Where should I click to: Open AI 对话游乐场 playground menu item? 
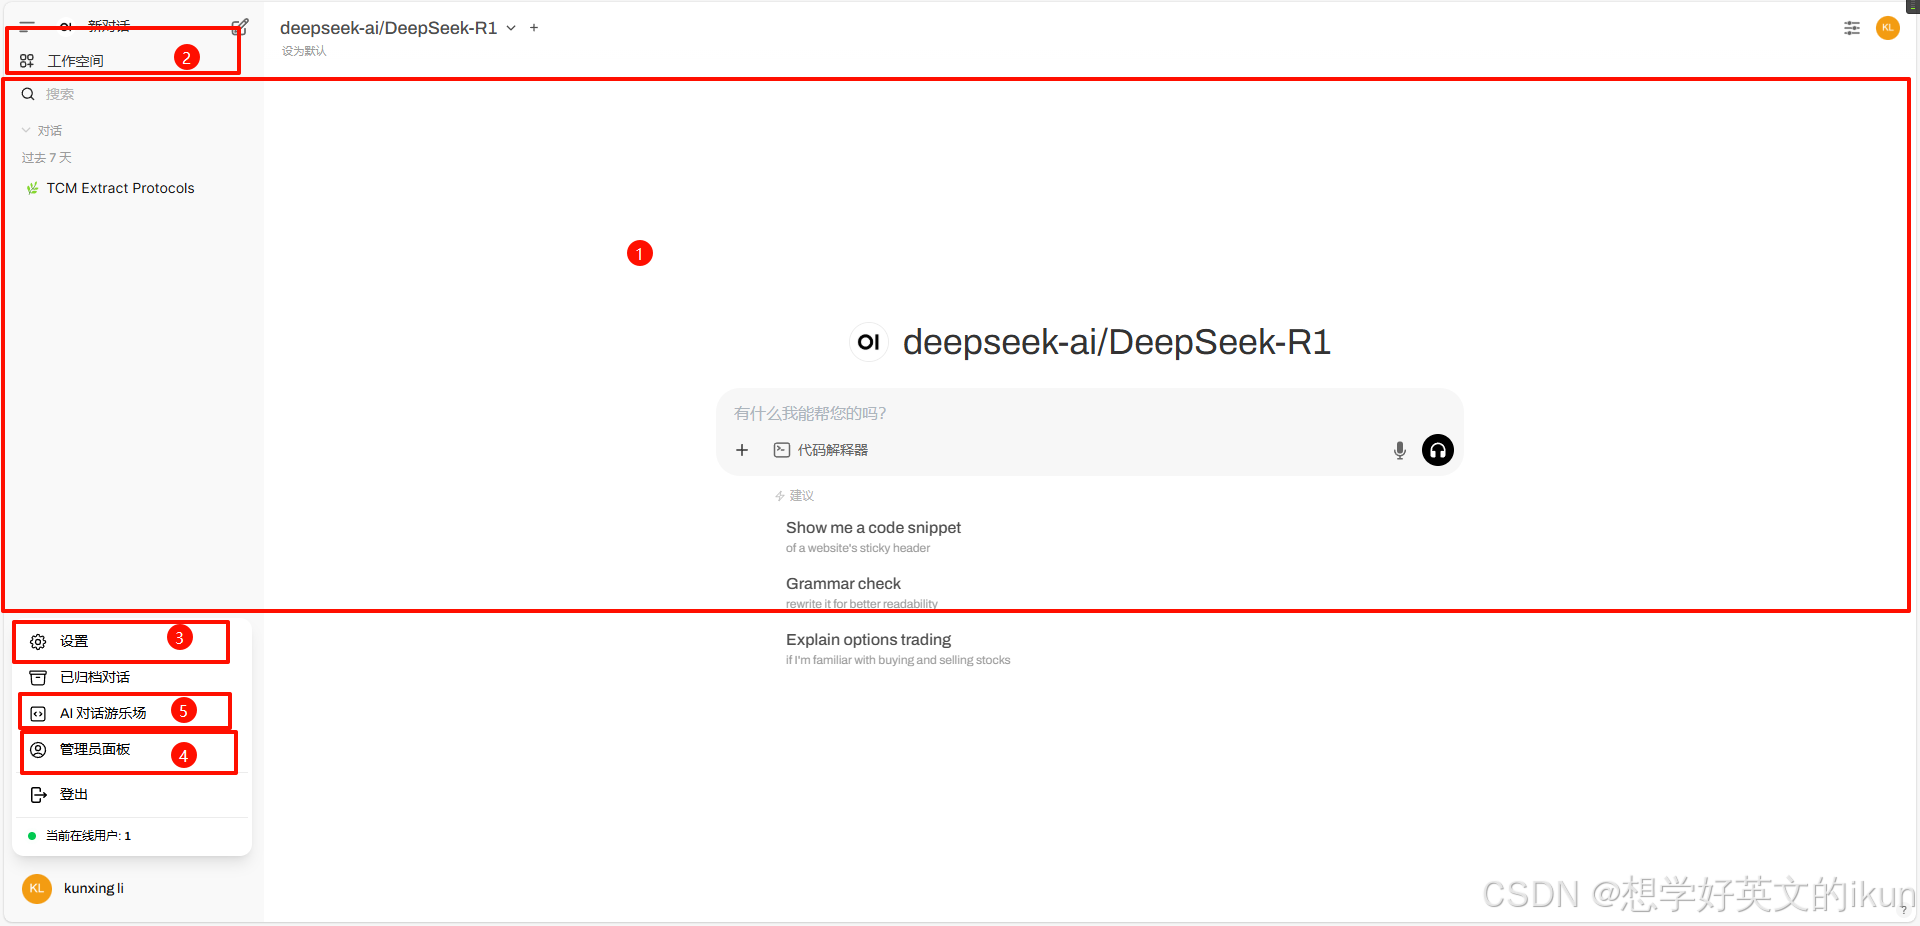point(132,713)
